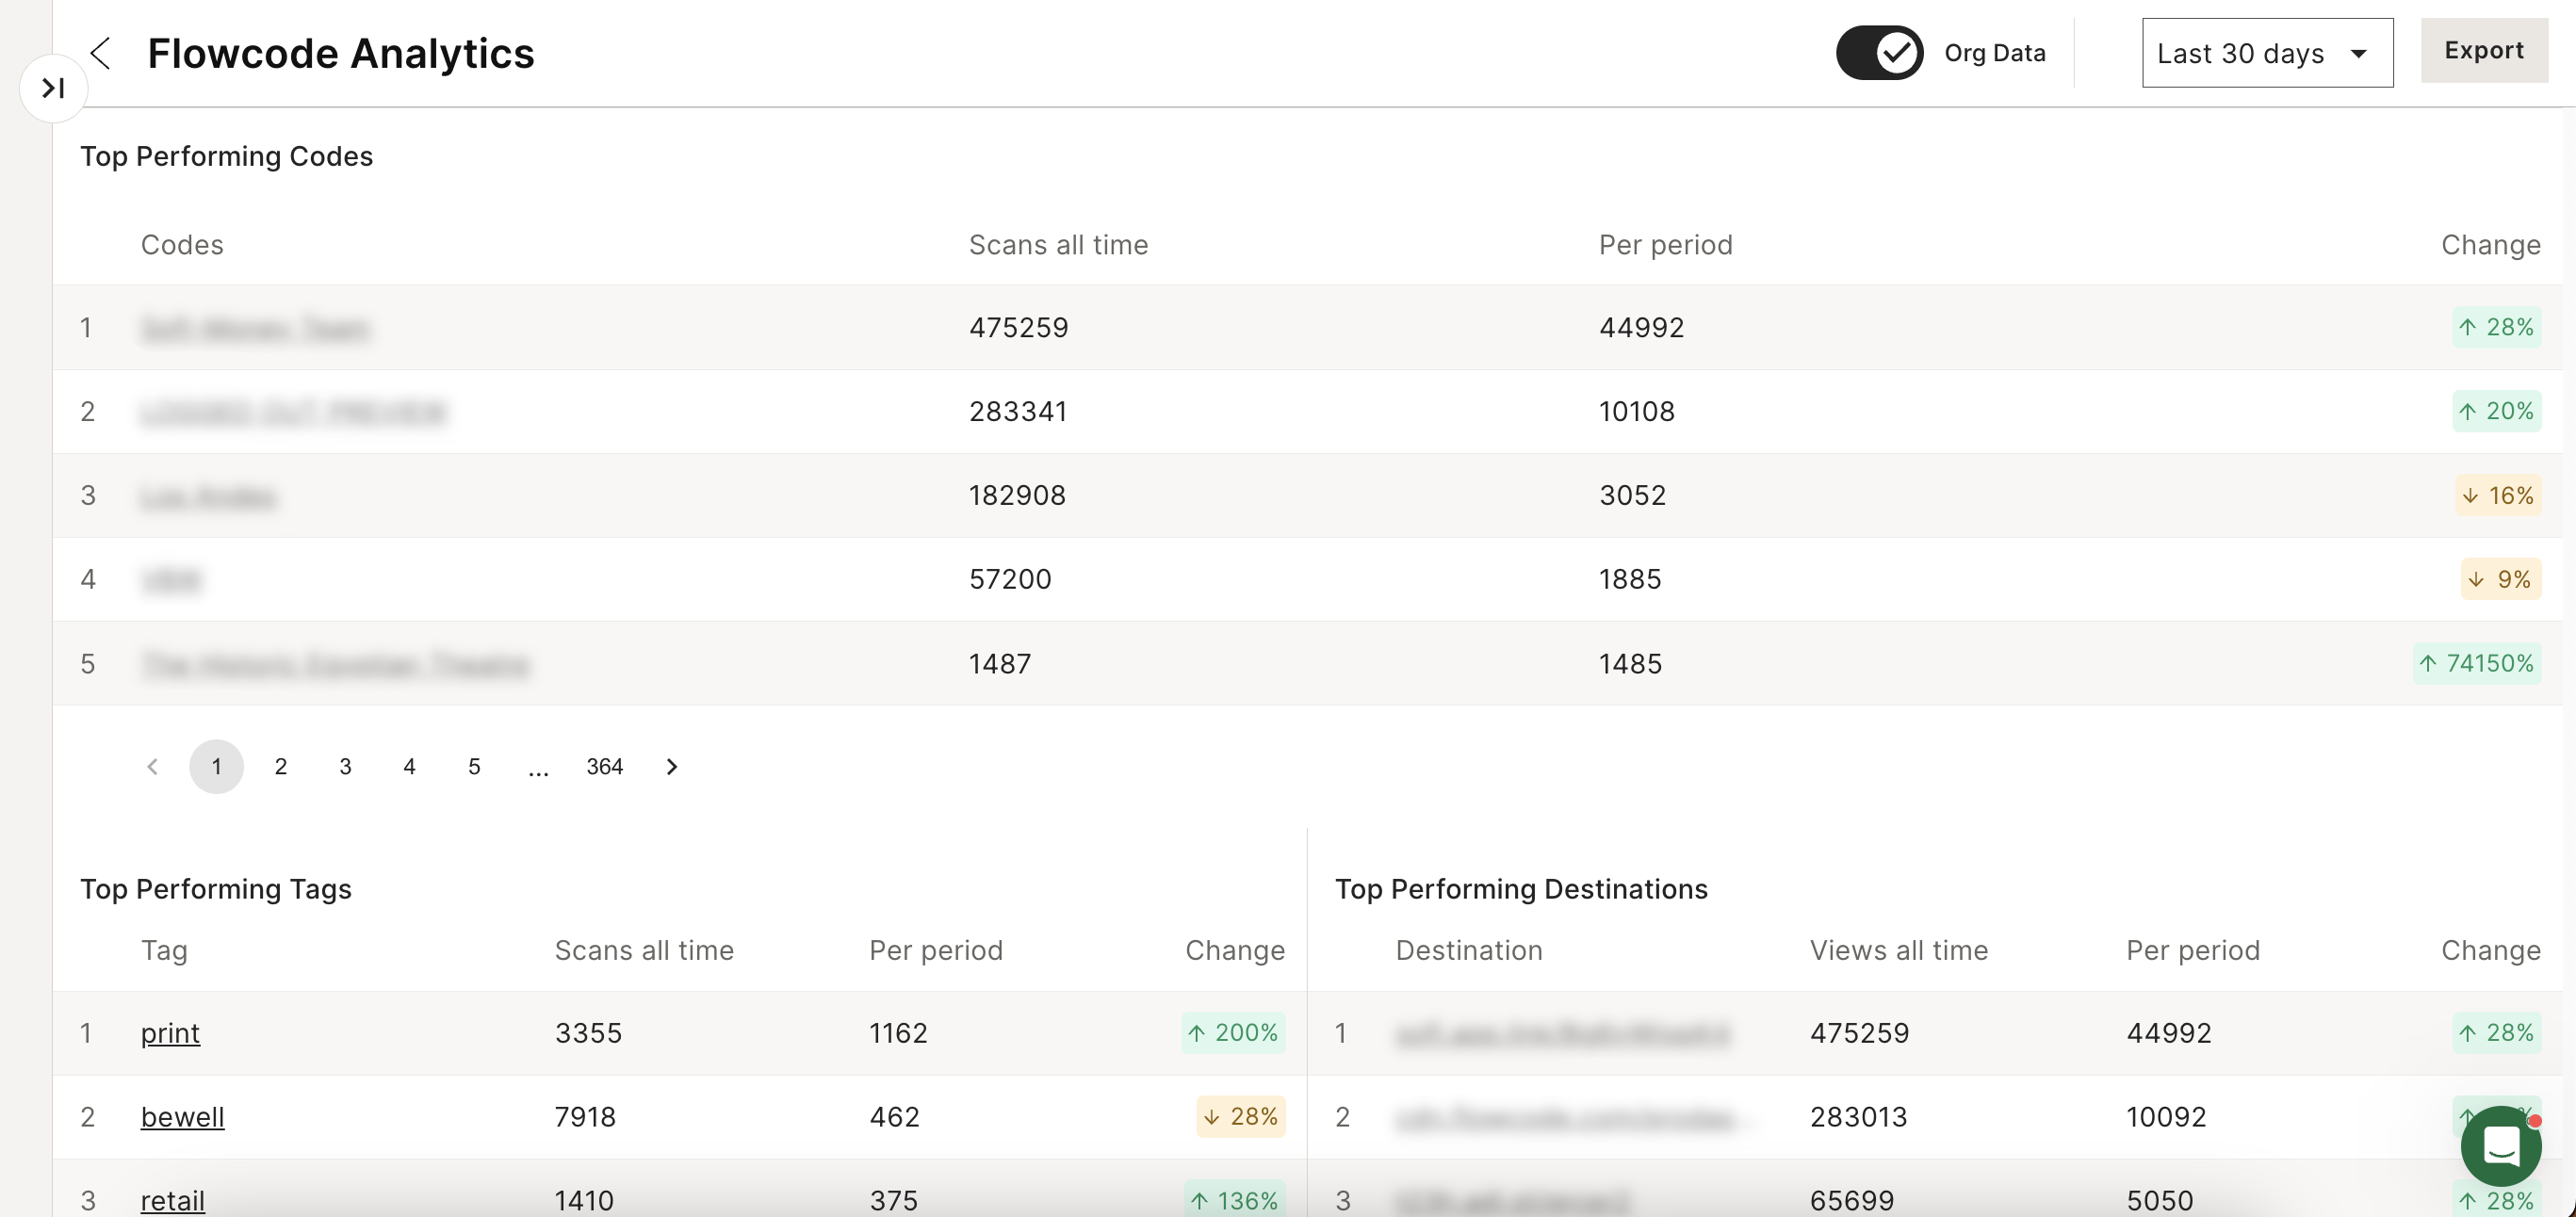Click the yellow 28% decrease badge for bewell

tap(1239, 1117)
